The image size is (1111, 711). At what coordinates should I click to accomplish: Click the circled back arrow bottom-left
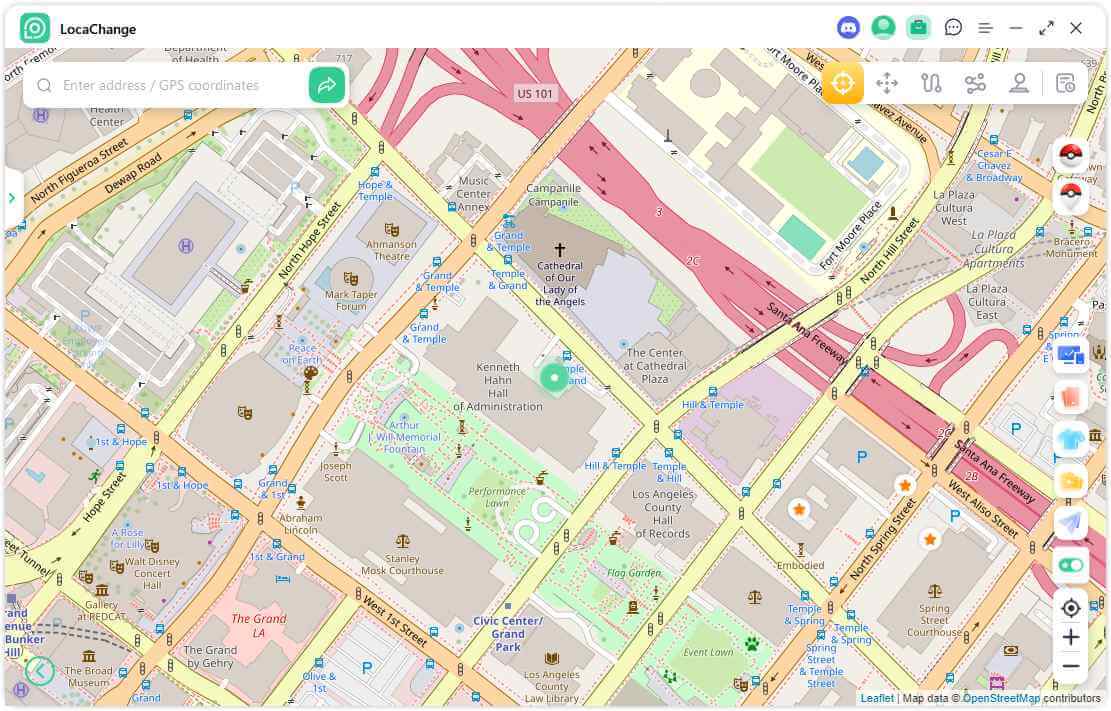tap(40, 670)
